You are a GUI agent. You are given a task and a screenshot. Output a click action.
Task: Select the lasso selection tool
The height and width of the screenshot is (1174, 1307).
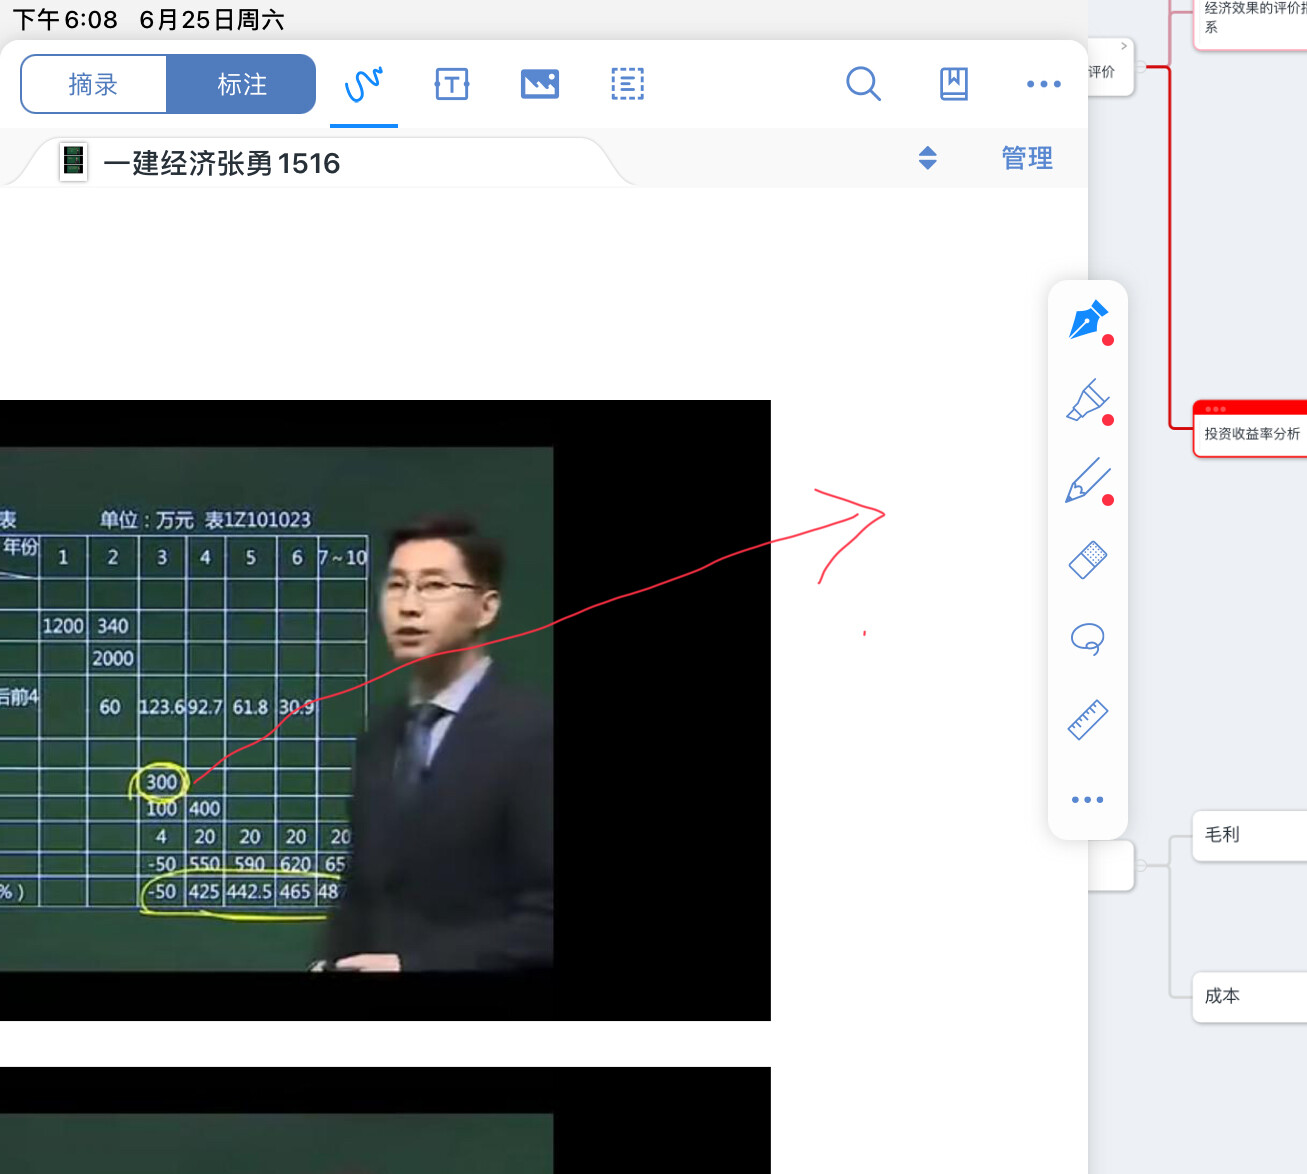pos(1088,639)
